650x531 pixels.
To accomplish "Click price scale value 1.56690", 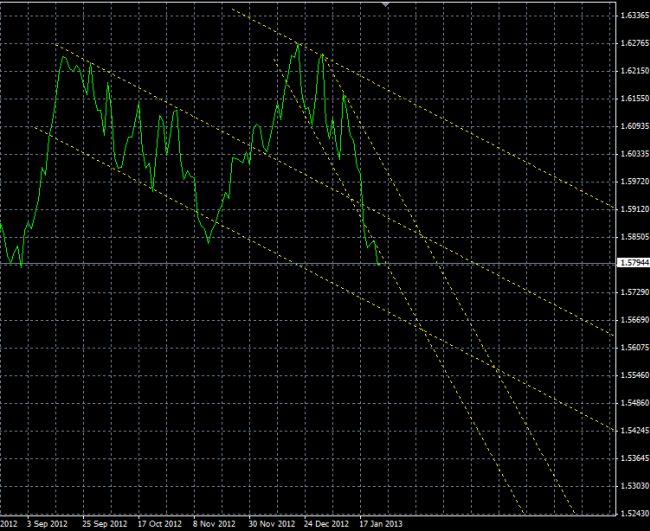I will pyautogui.click(x=634, y=320).
